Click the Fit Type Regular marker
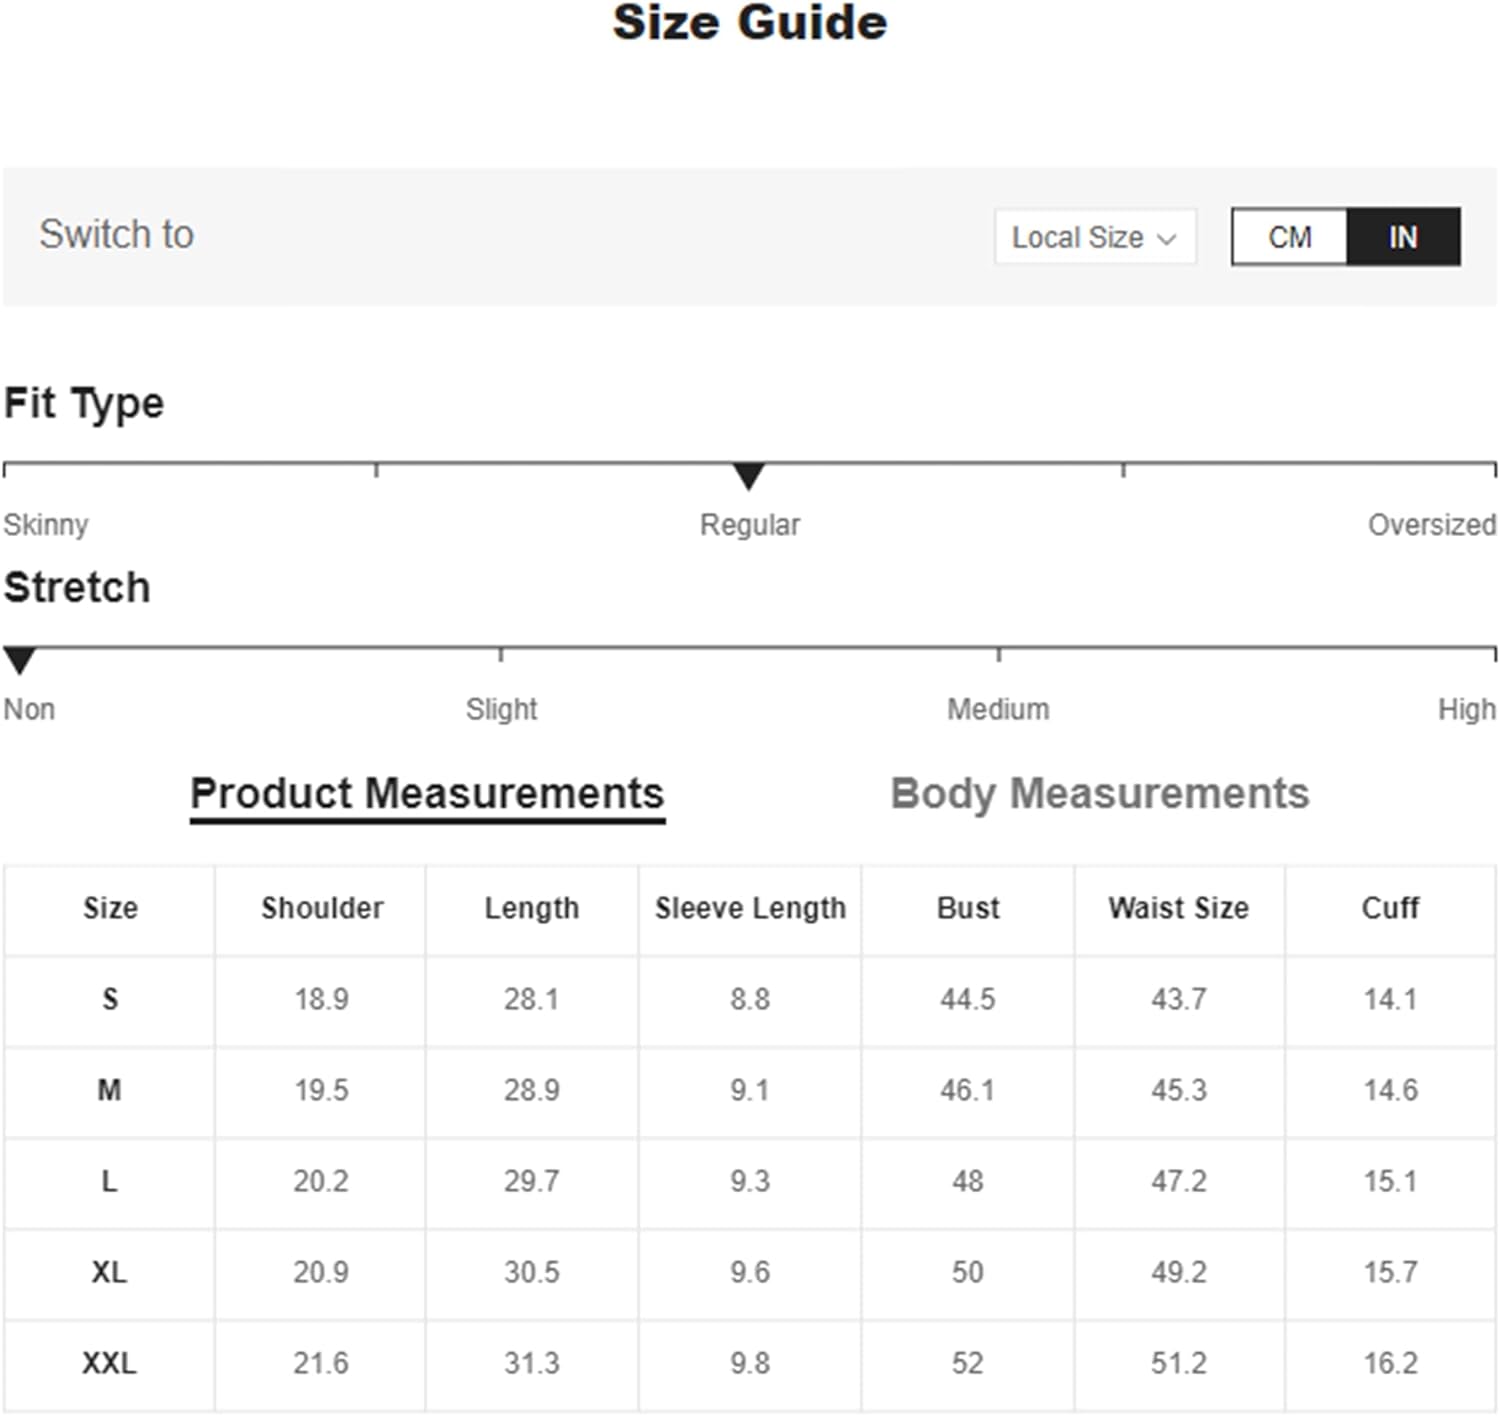Screen dimensions: 1500x1416 (748, 476)
